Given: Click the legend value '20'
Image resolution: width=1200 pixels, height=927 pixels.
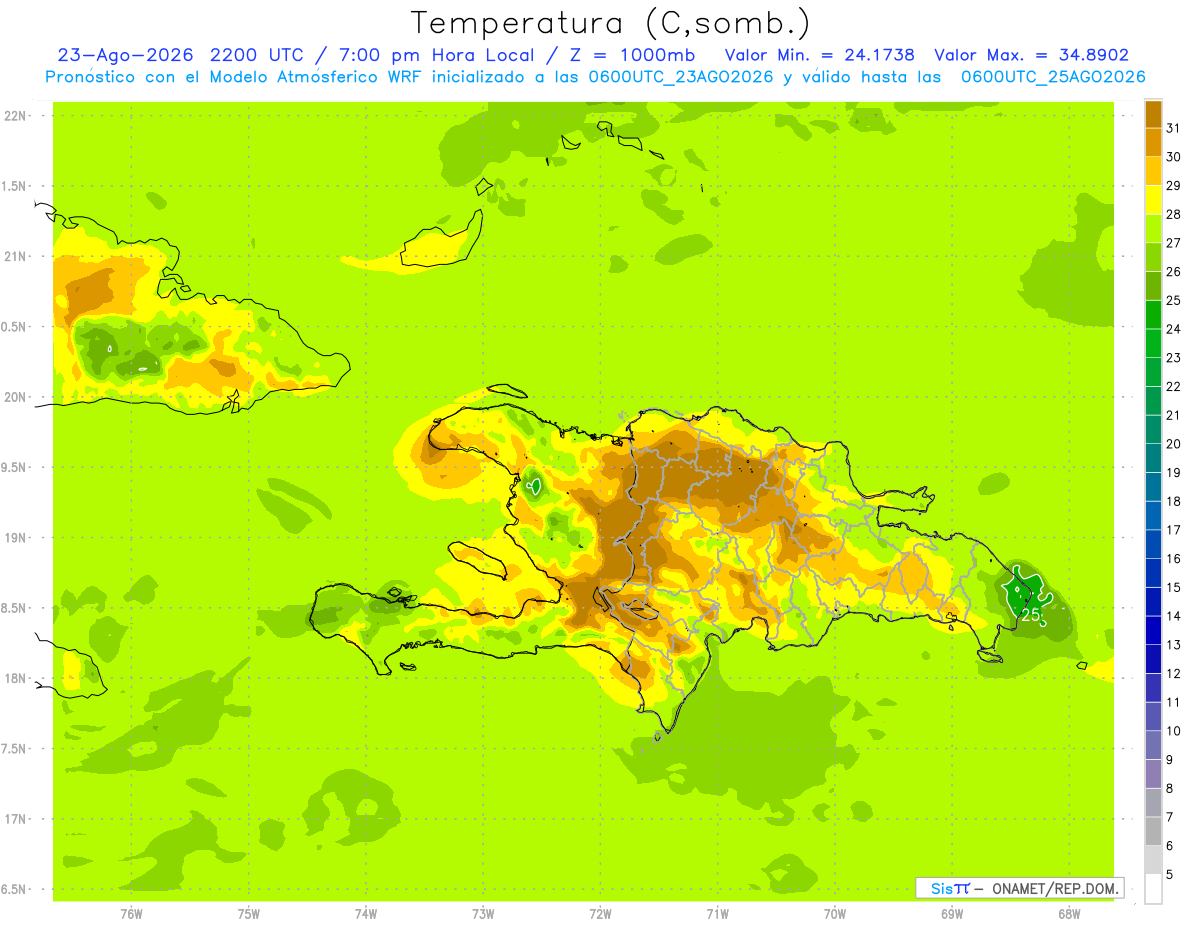Looking at the screenshot, I should (1174, 444).
